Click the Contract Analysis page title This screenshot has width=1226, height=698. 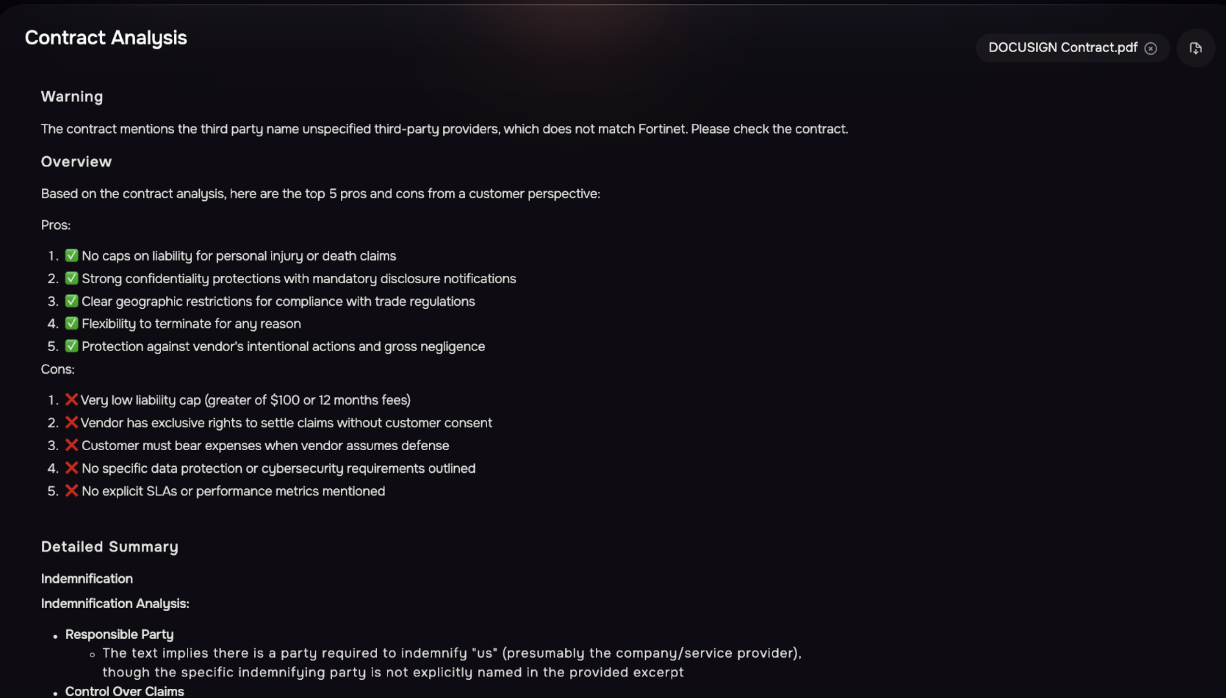point(106,38)
